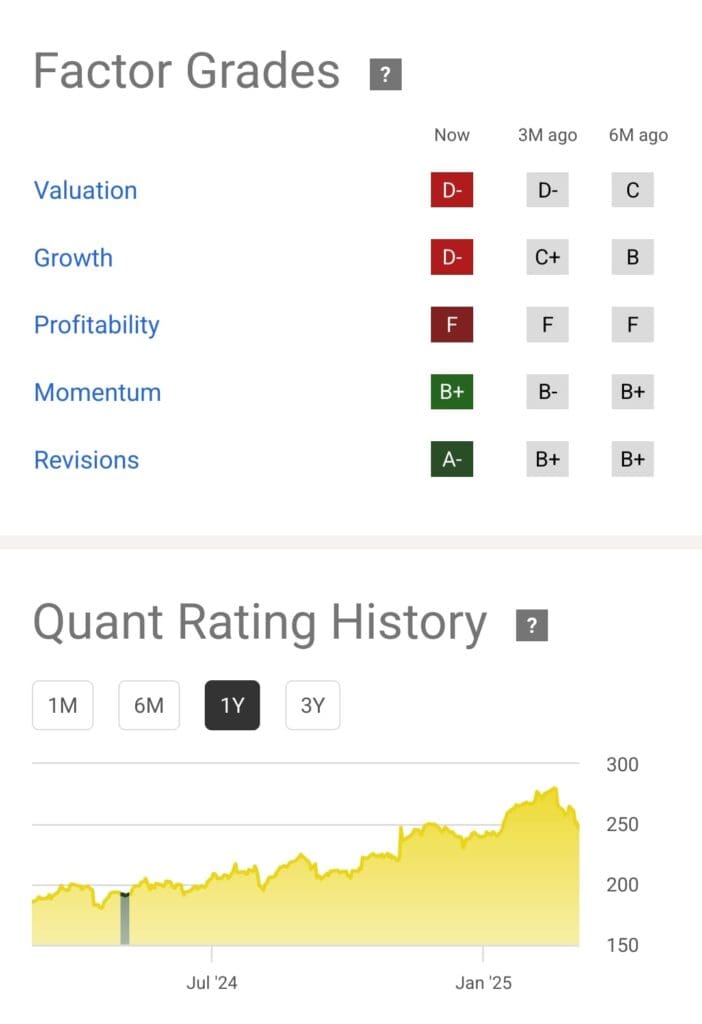Screen dimensions: 702x1024
Task: Open the Factor Grades help icon
Action: click(384, 72)
